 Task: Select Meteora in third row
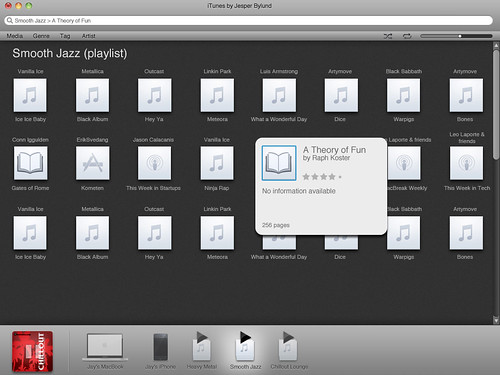[217, 233]
